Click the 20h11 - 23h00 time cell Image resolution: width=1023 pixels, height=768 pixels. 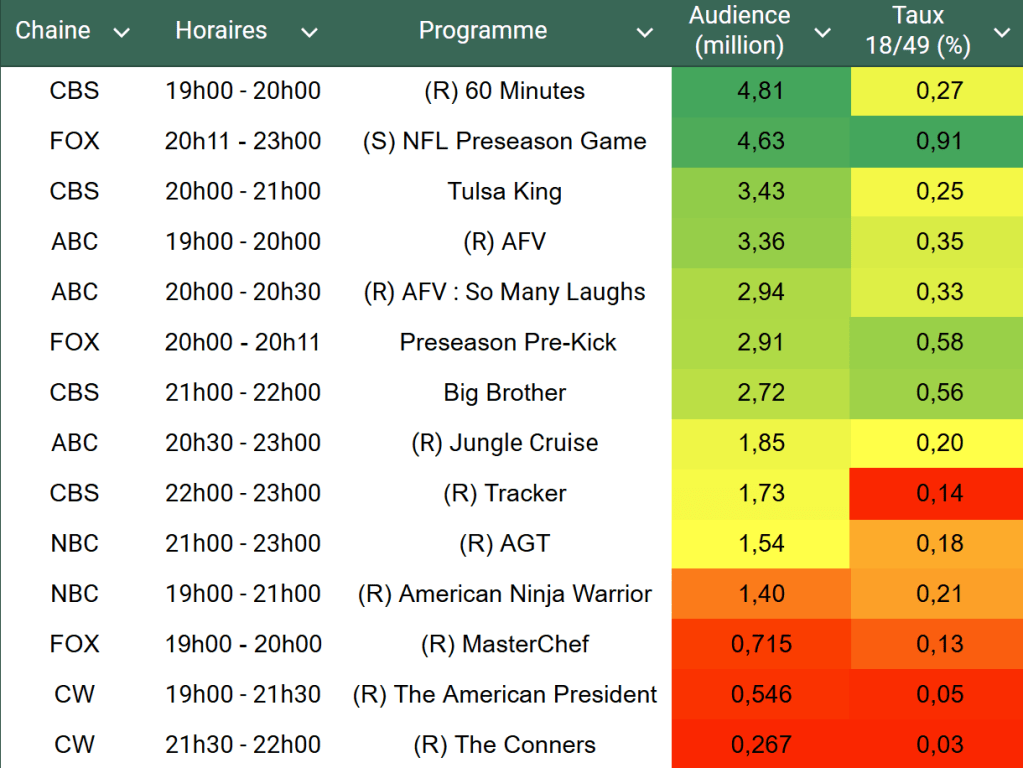tap(243, 141)
